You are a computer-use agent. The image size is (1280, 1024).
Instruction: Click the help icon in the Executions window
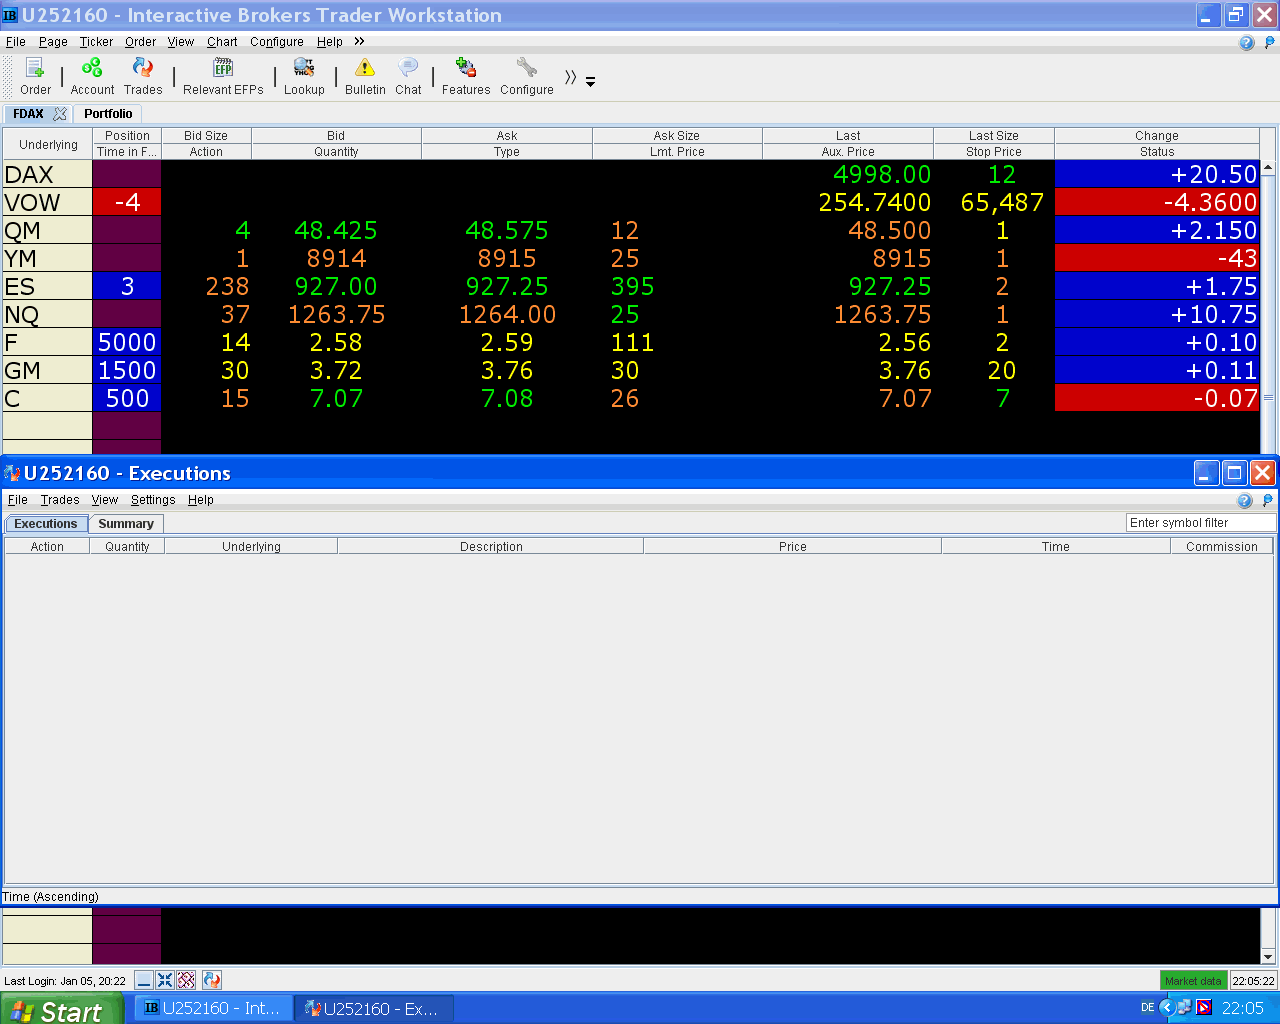click(x=1244, y=500)
